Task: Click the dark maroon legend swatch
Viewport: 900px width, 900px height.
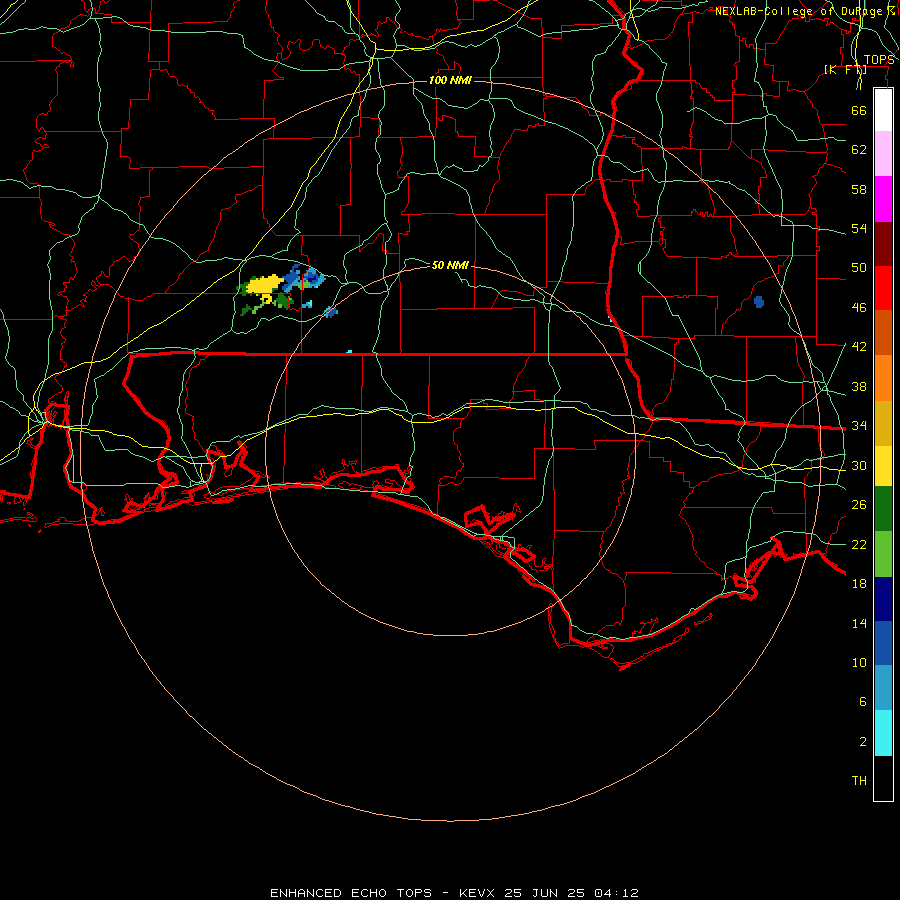Action: (883, 244)
